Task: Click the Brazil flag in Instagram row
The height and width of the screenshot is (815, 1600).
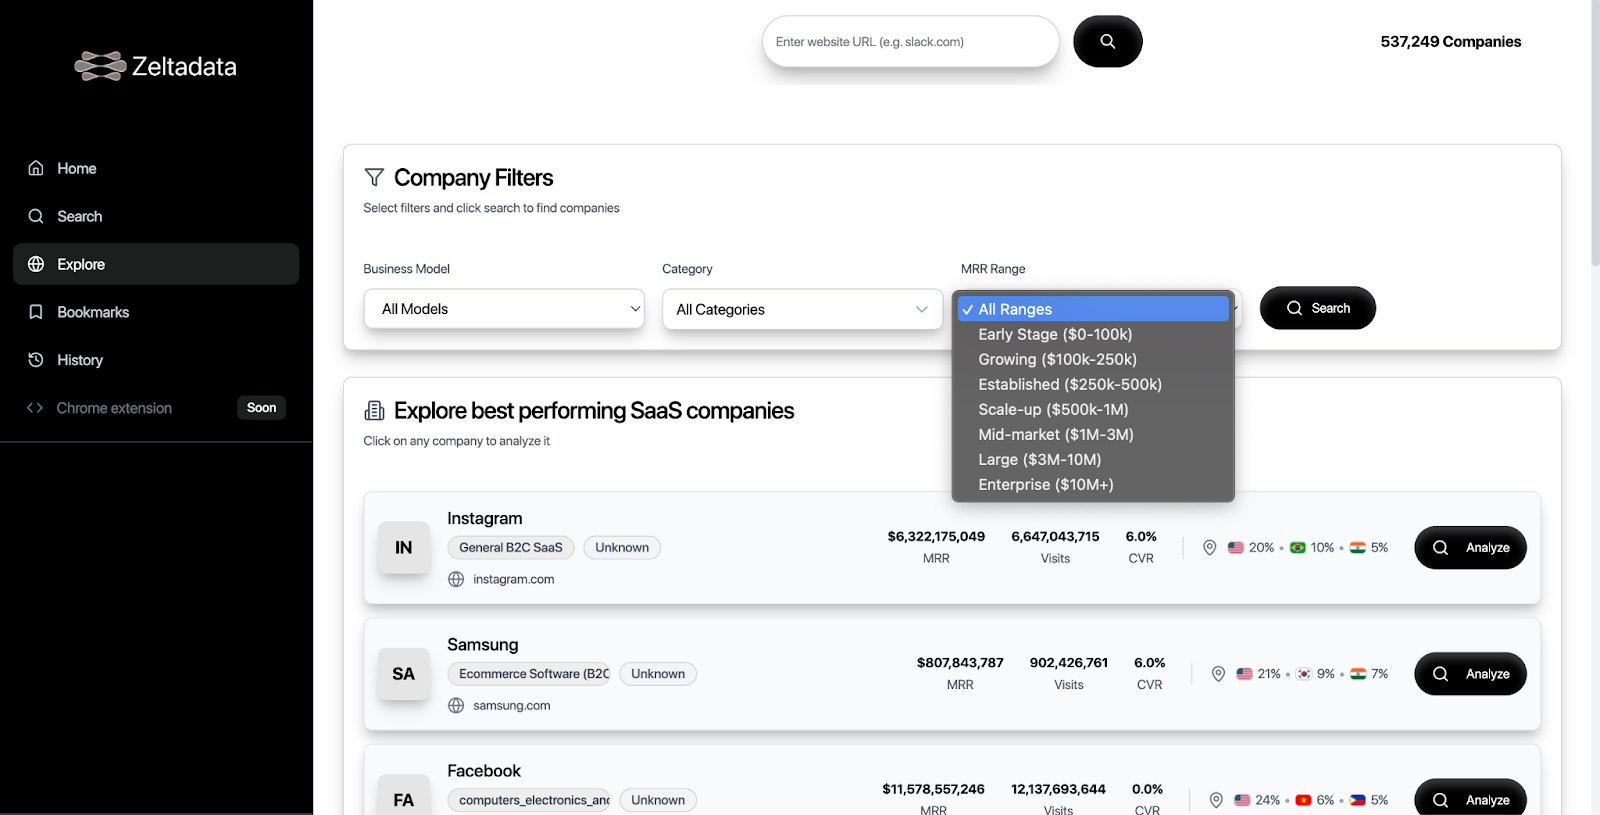Action: pyautogui.click(x=1298, y=548)
